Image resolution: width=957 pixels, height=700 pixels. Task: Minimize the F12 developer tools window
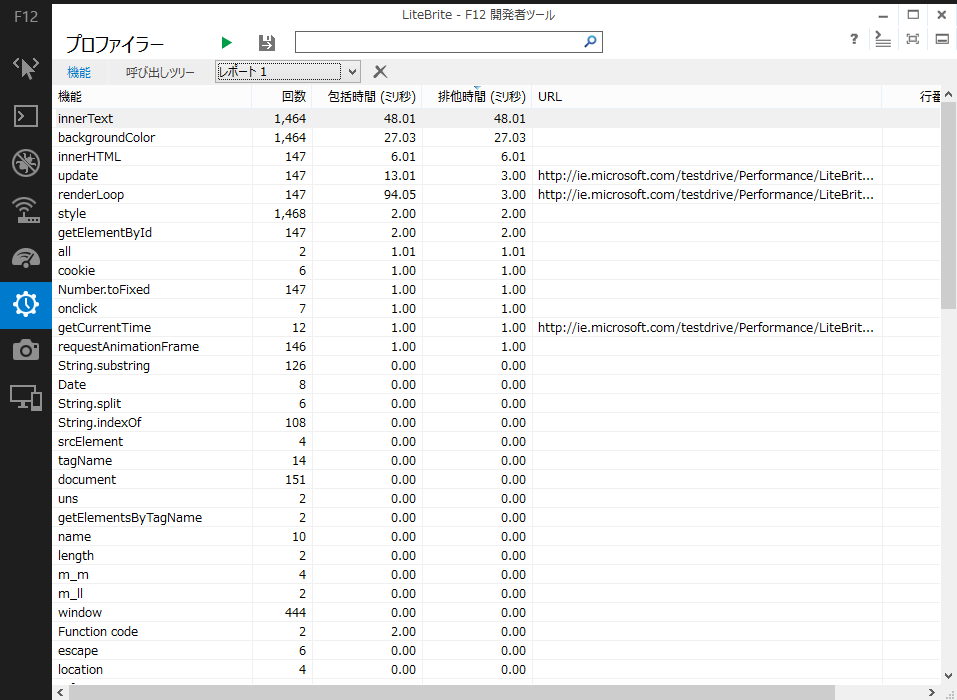(883, 15)
